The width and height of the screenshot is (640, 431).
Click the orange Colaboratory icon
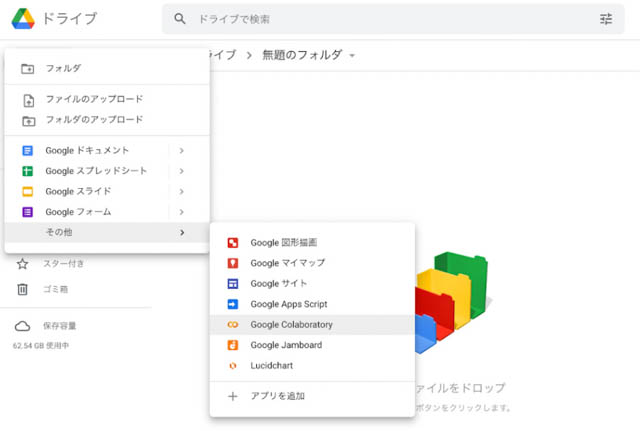233,324
